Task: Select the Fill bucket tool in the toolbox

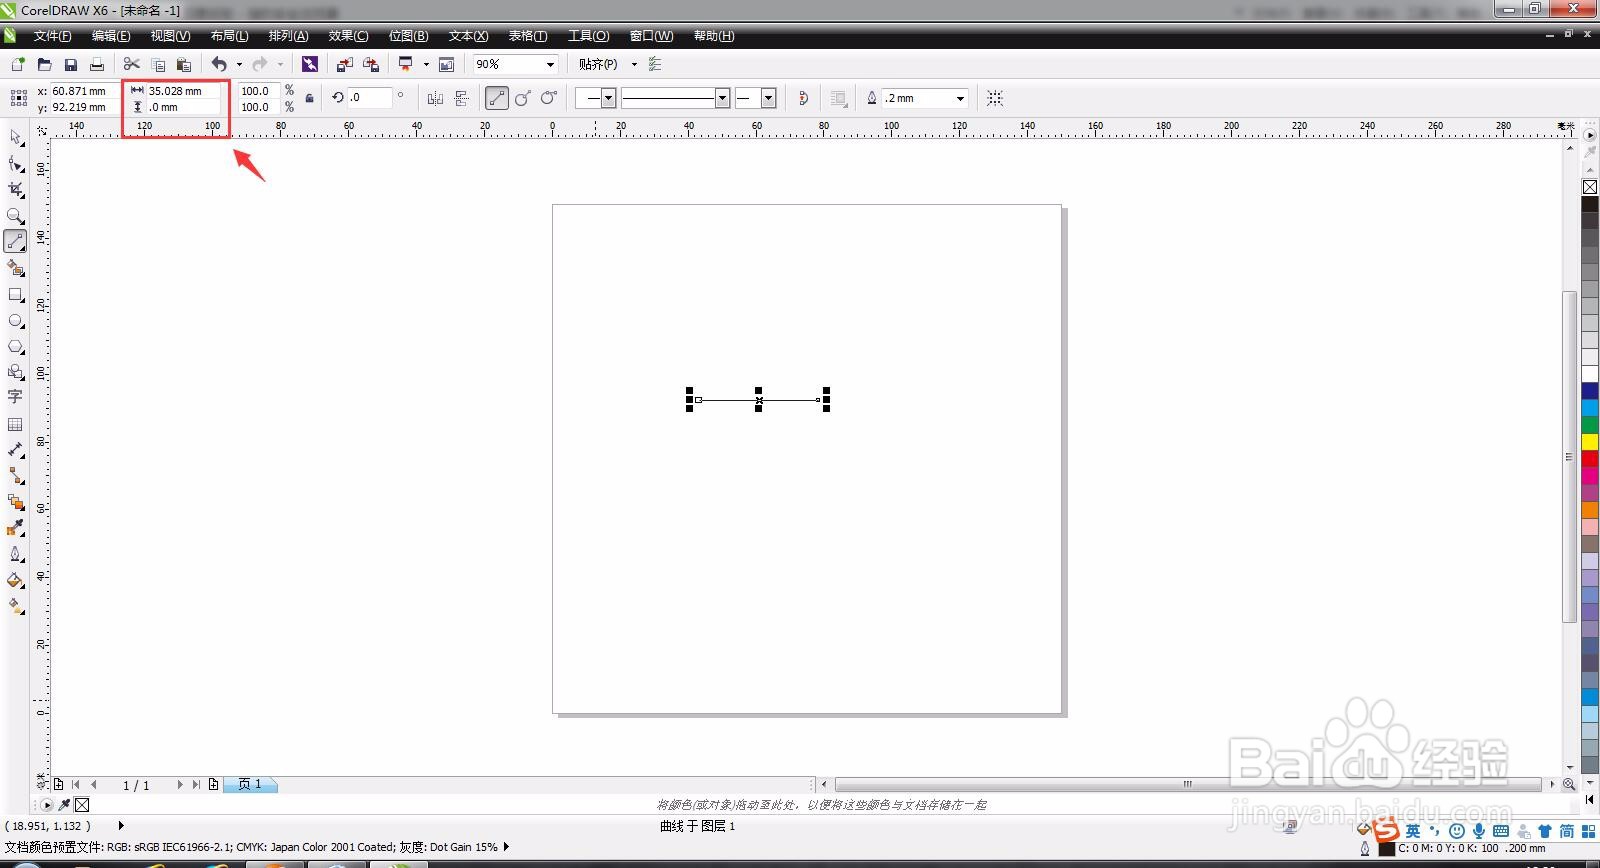Action: tap(15, 580)
